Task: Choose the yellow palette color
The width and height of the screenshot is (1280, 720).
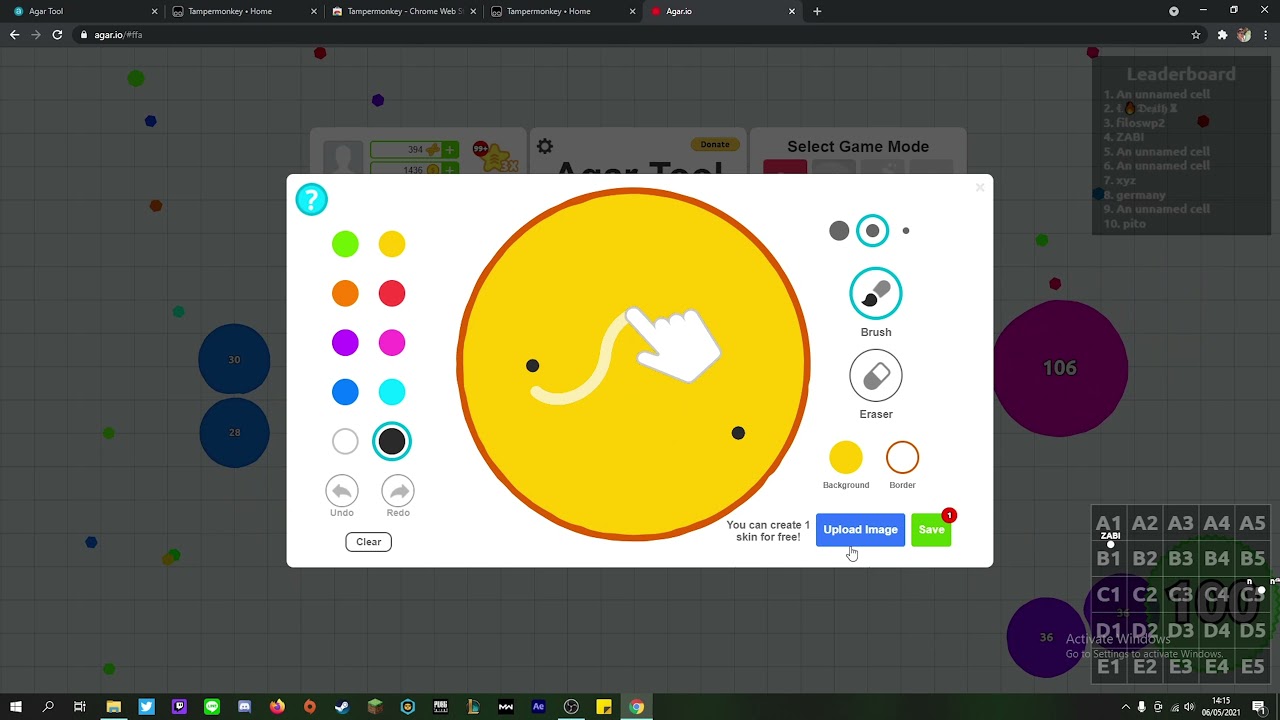Action: [x=392, y=244]
